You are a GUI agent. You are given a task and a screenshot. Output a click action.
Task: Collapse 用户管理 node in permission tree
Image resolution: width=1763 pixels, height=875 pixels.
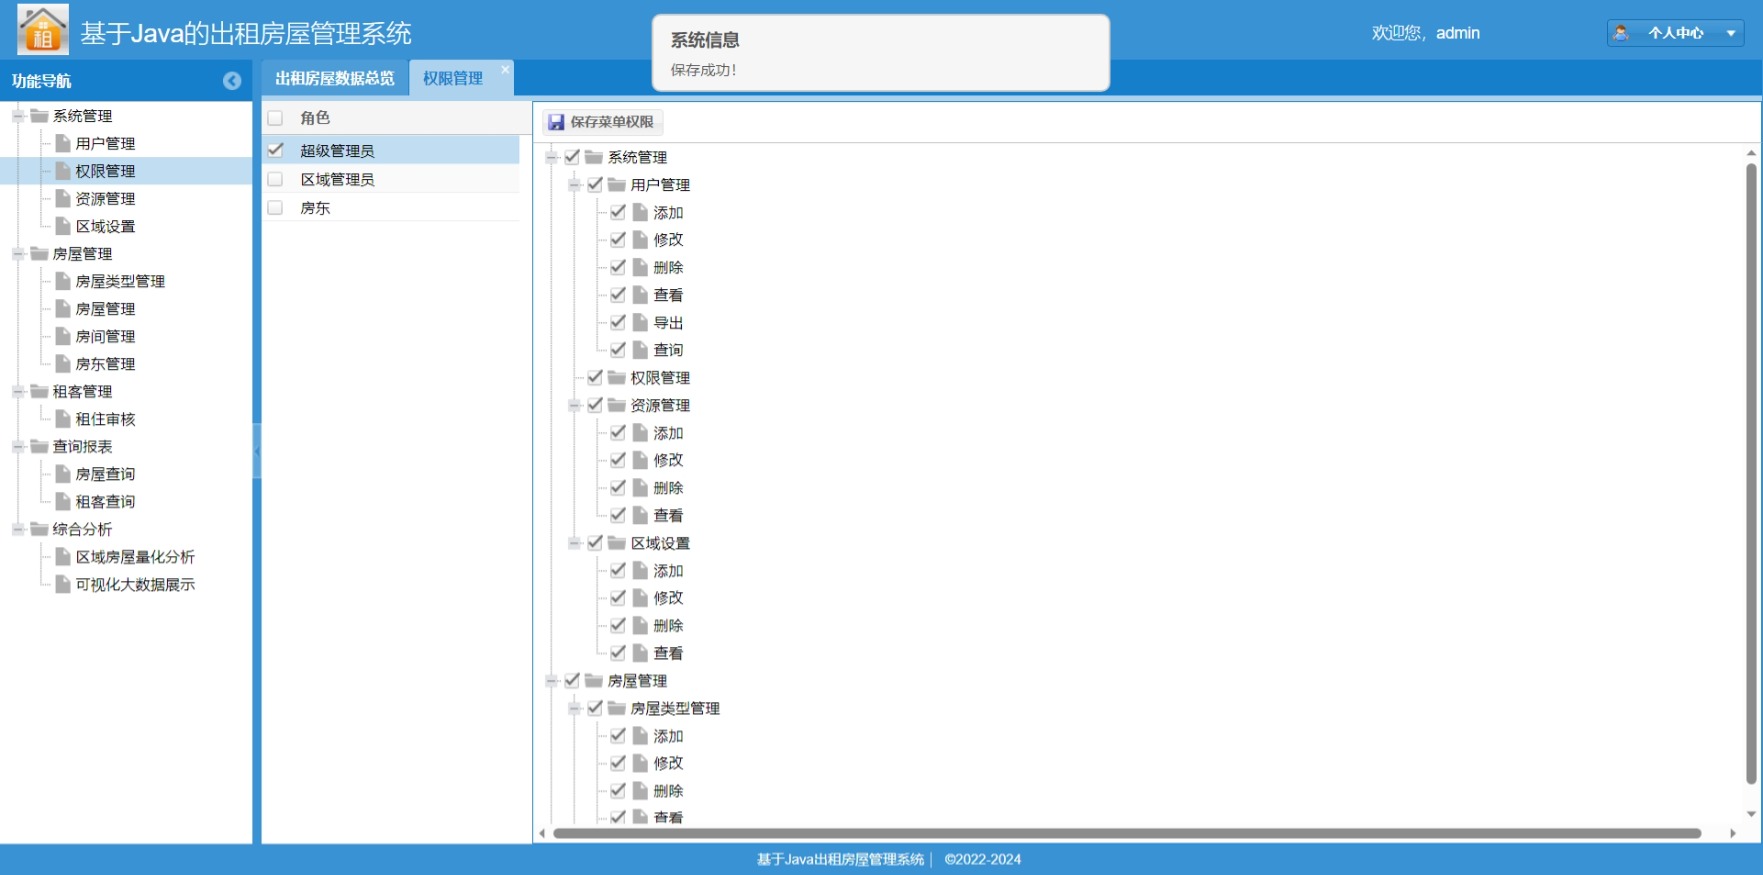(x=574, y=185)
